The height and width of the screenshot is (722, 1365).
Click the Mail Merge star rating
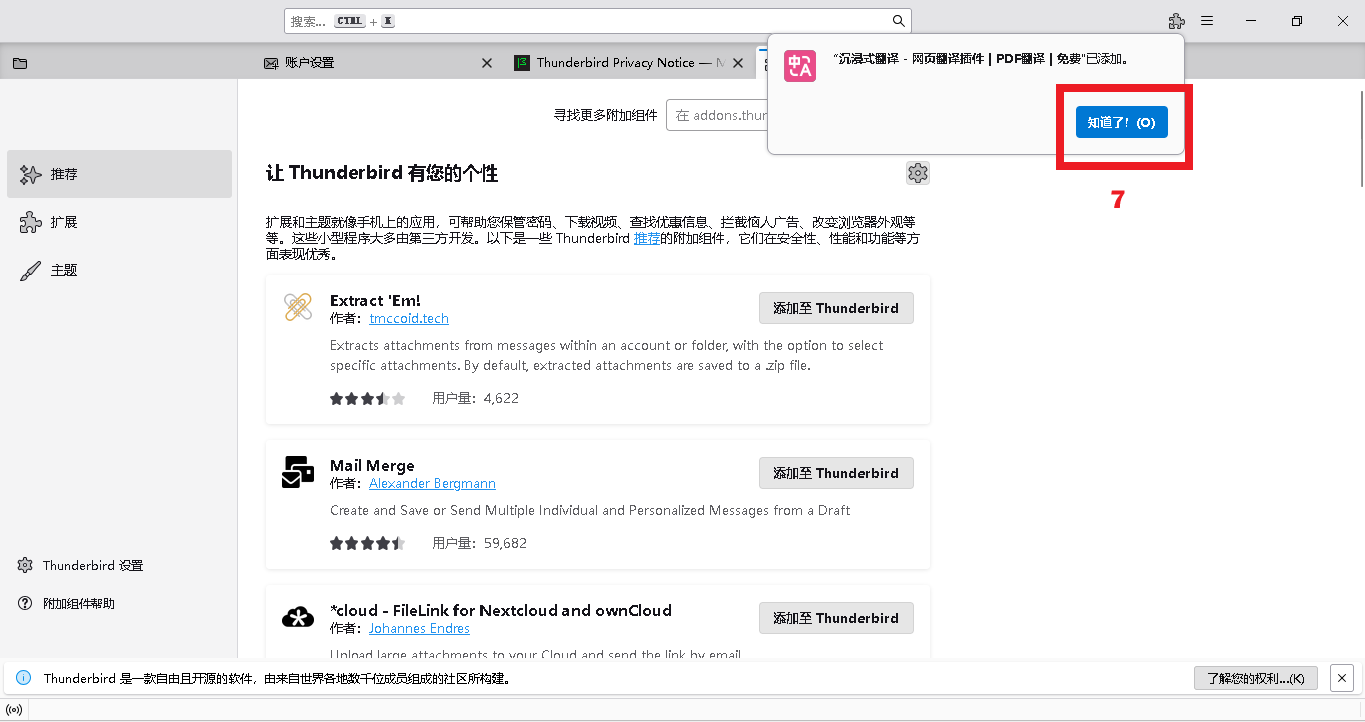pos(367,543)
